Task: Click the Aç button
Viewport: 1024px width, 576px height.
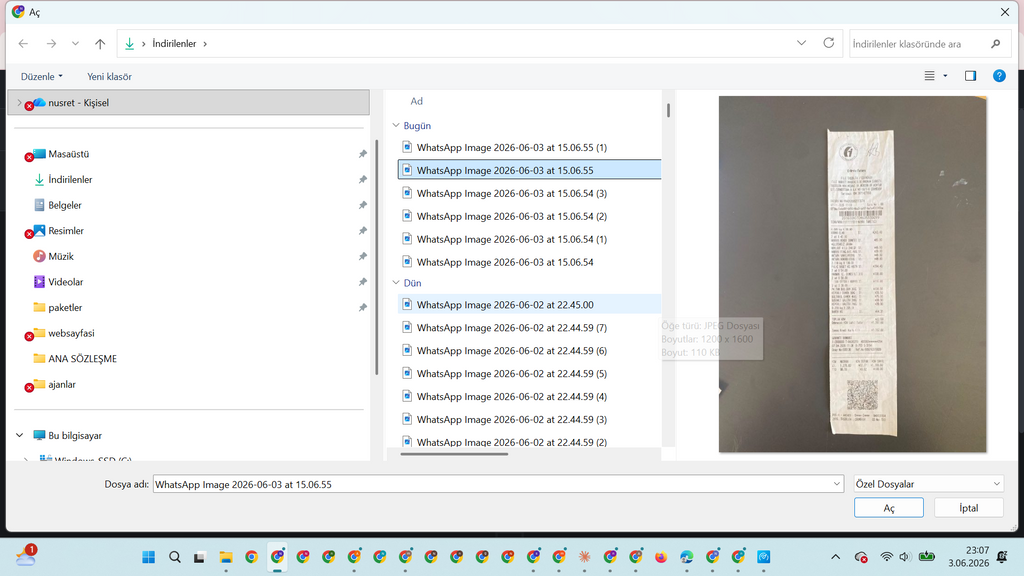Action: [x=888, y=507]
